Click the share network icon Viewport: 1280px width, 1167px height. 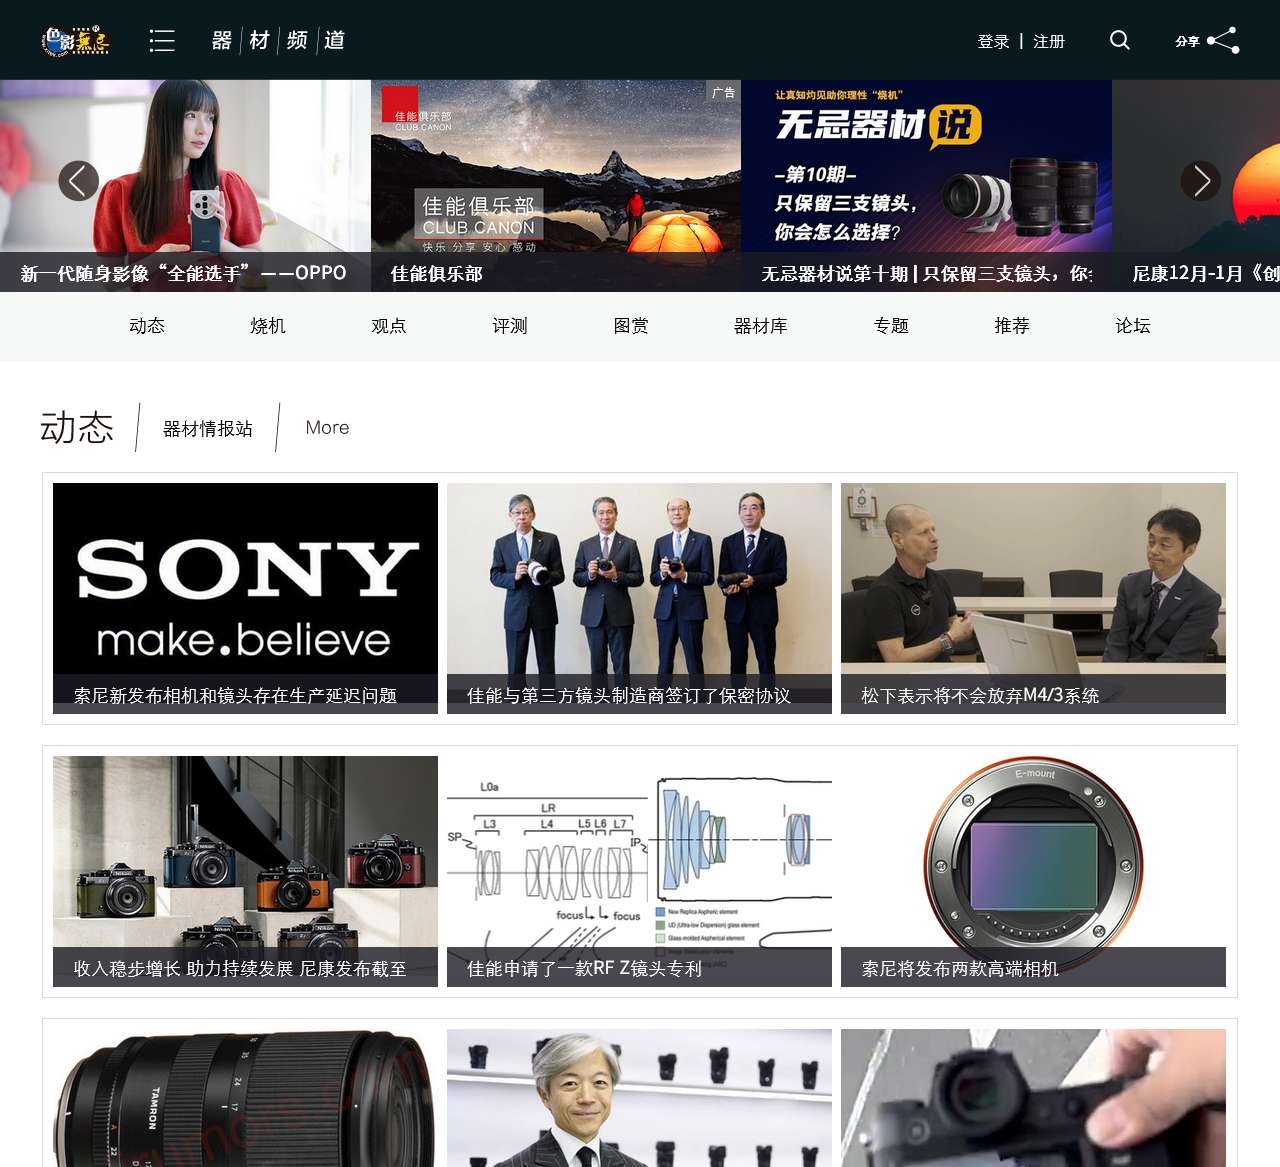point(1223,40)
